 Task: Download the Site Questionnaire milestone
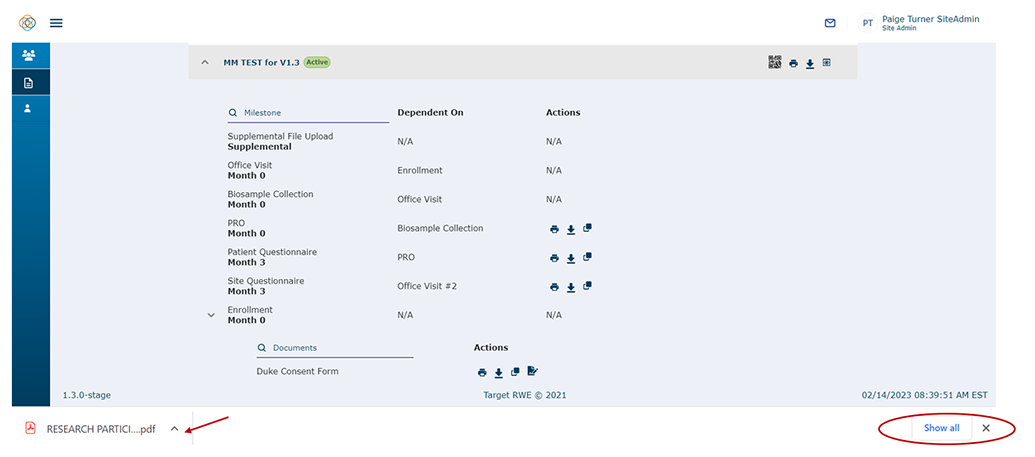[571, 288]
